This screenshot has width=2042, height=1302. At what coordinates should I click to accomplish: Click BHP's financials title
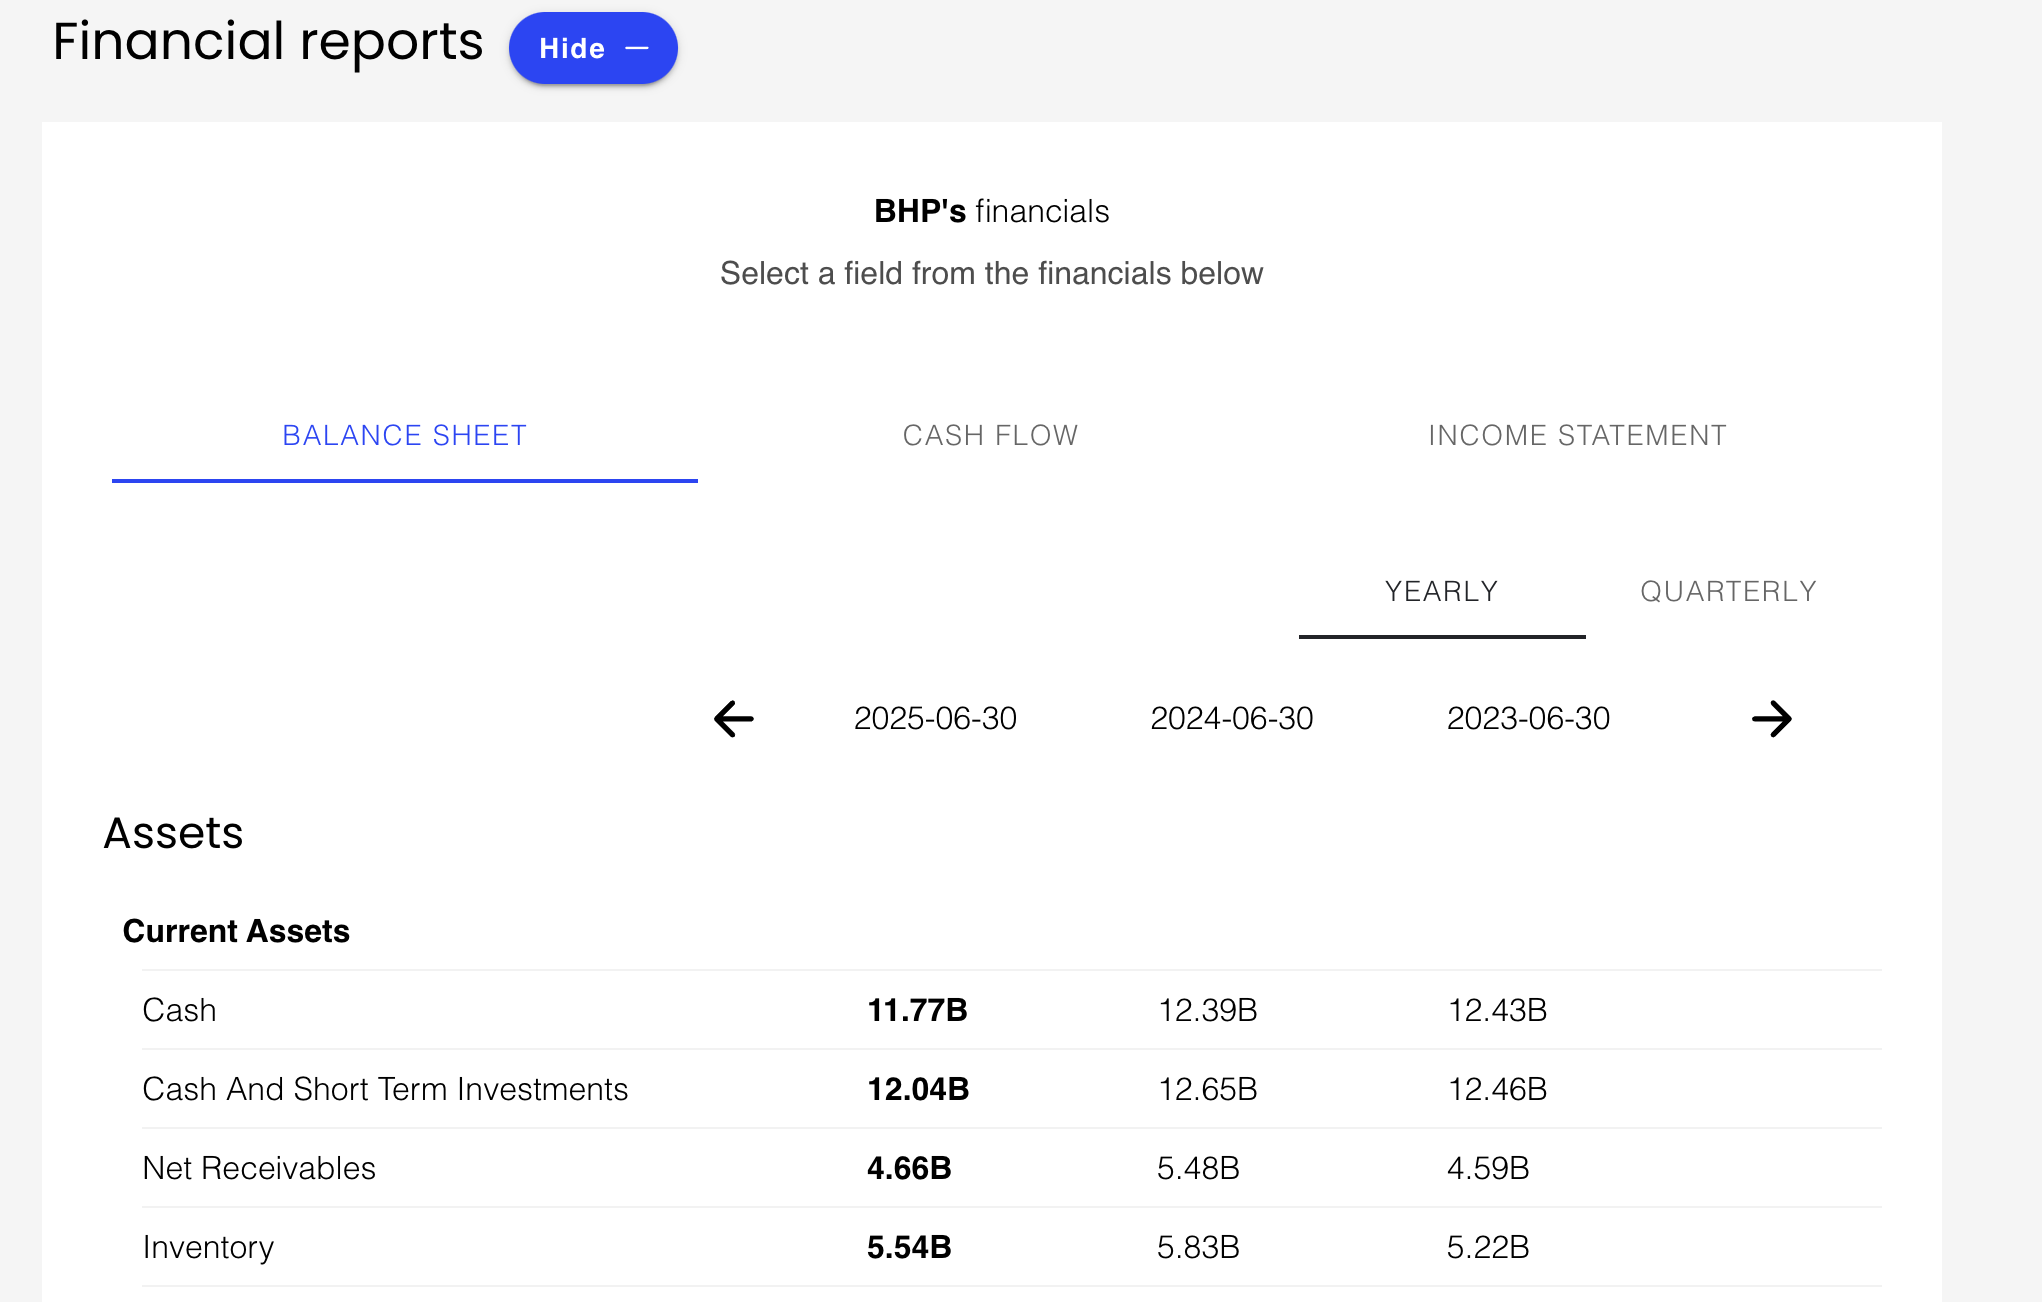(991, 211)
